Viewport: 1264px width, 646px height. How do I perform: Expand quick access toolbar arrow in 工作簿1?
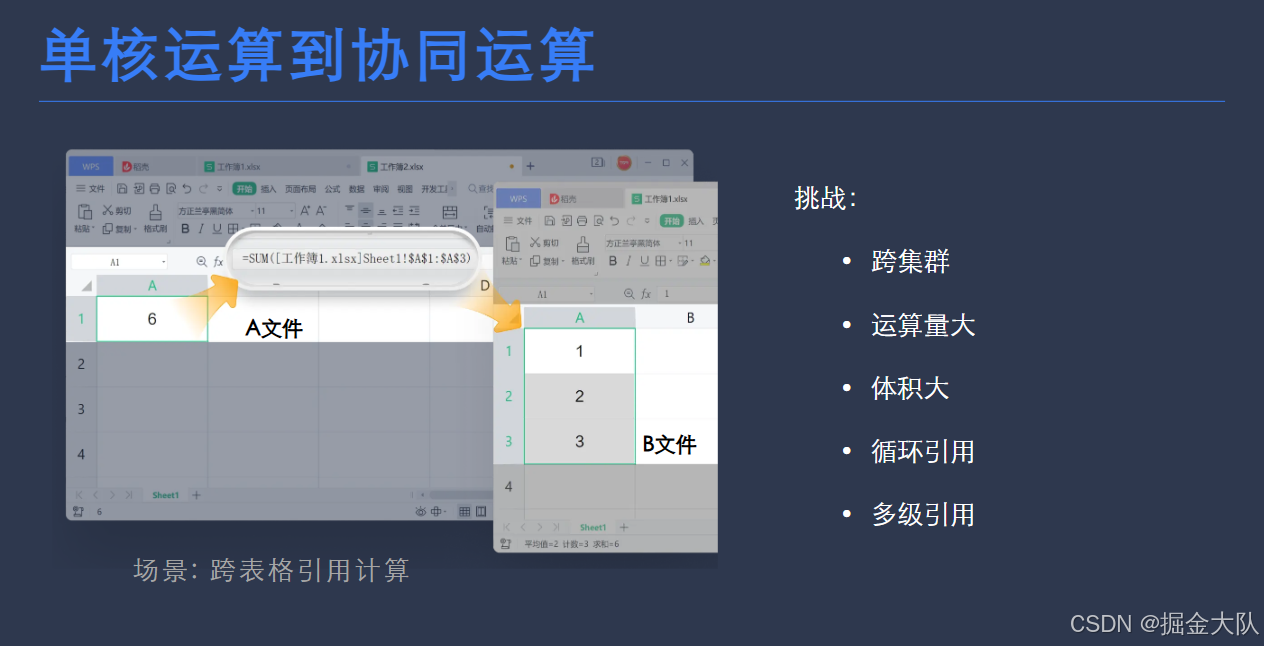coord(647,221)
